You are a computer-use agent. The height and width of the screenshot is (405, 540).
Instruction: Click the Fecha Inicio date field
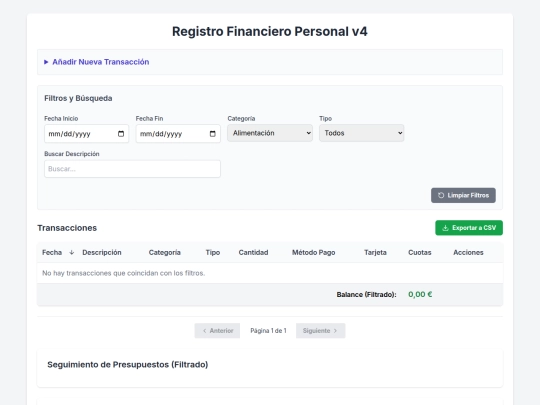(x=86, y=134)
